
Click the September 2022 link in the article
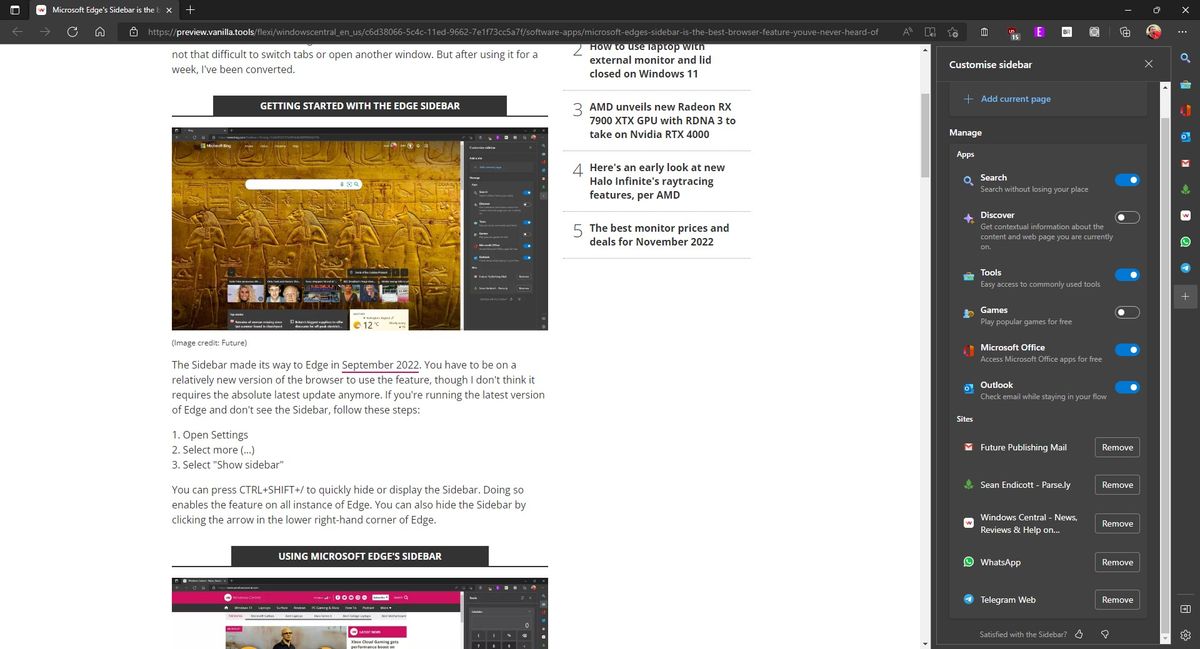pyautogui.click(x=380, y=365)
